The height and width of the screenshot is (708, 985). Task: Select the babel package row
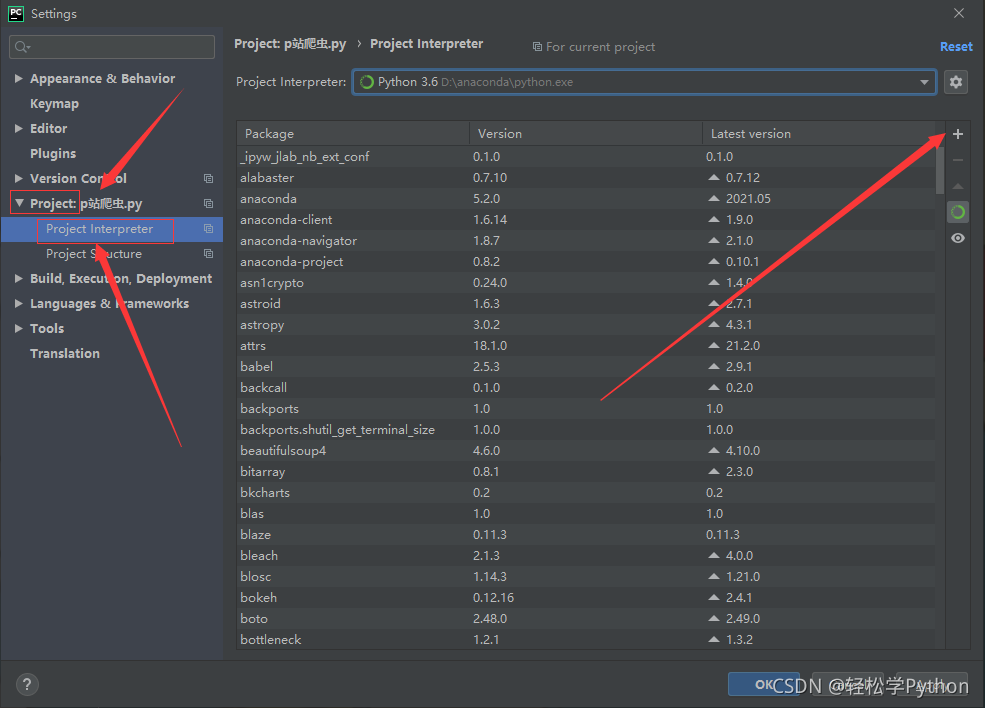click(x=585, y=366)
